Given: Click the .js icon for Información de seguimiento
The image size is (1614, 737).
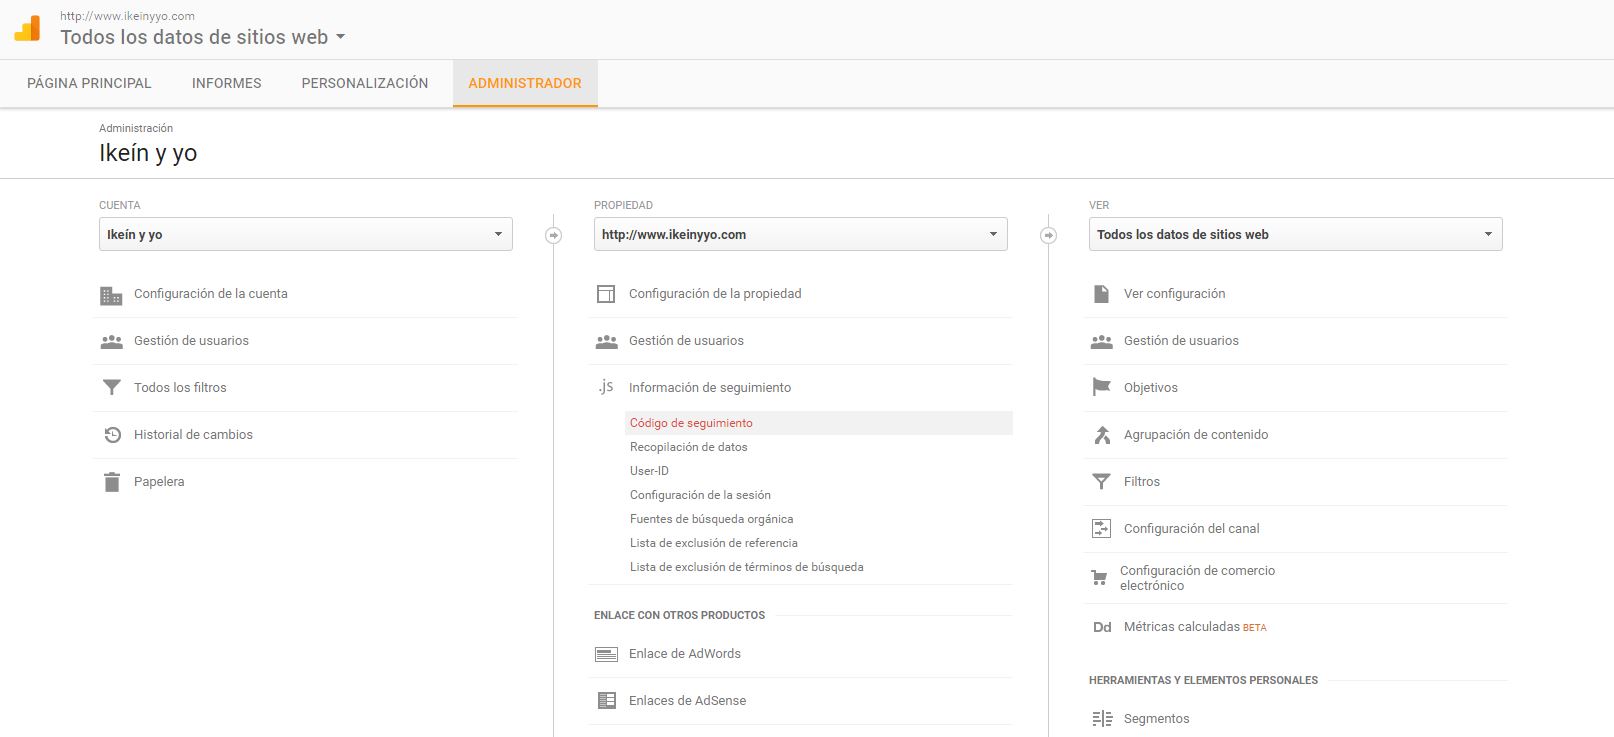Looking at the screenshot, I should [x=606, y=386].
